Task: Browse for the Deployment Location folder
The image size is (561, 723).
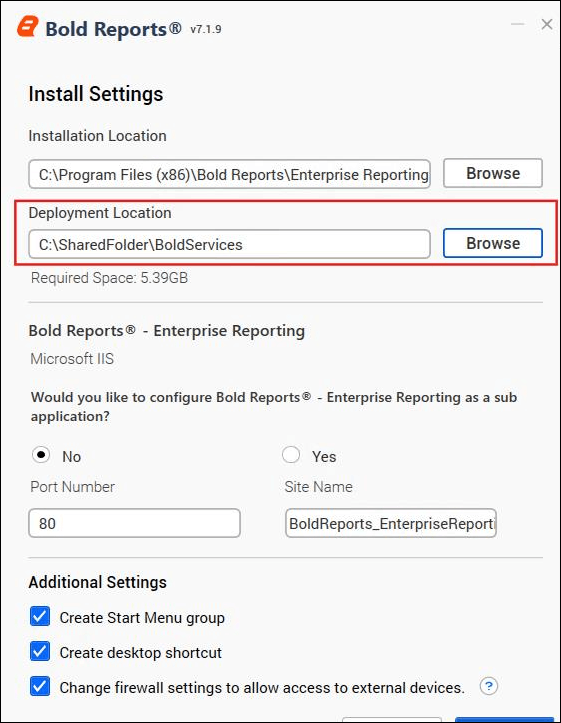Action: click(493, 243)
